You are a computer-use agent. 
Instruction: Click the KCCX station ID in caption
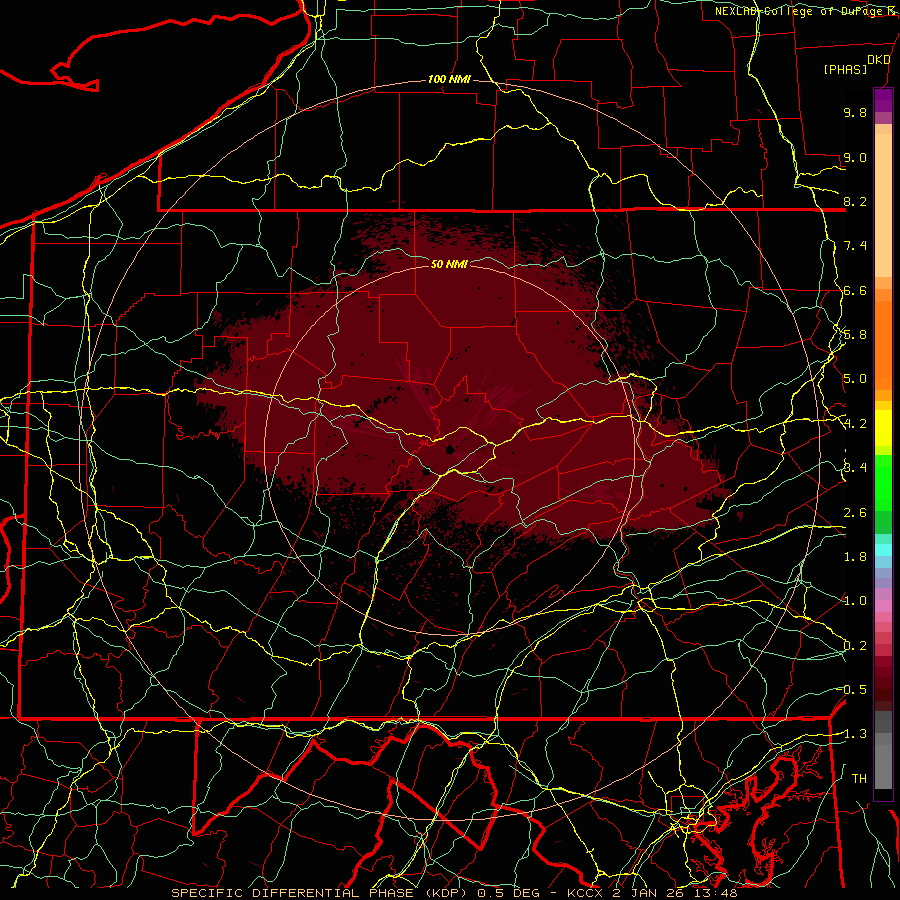[x=584, y=893]
